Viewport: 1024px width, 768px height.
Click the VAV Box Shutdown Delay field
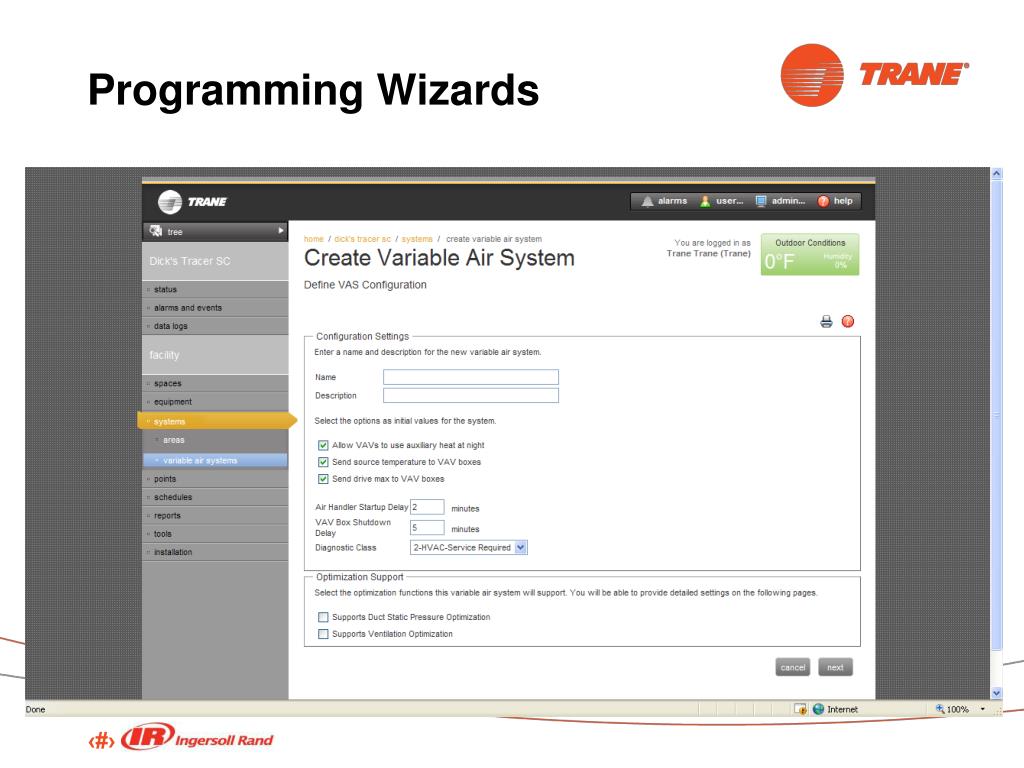pos(427,528)
